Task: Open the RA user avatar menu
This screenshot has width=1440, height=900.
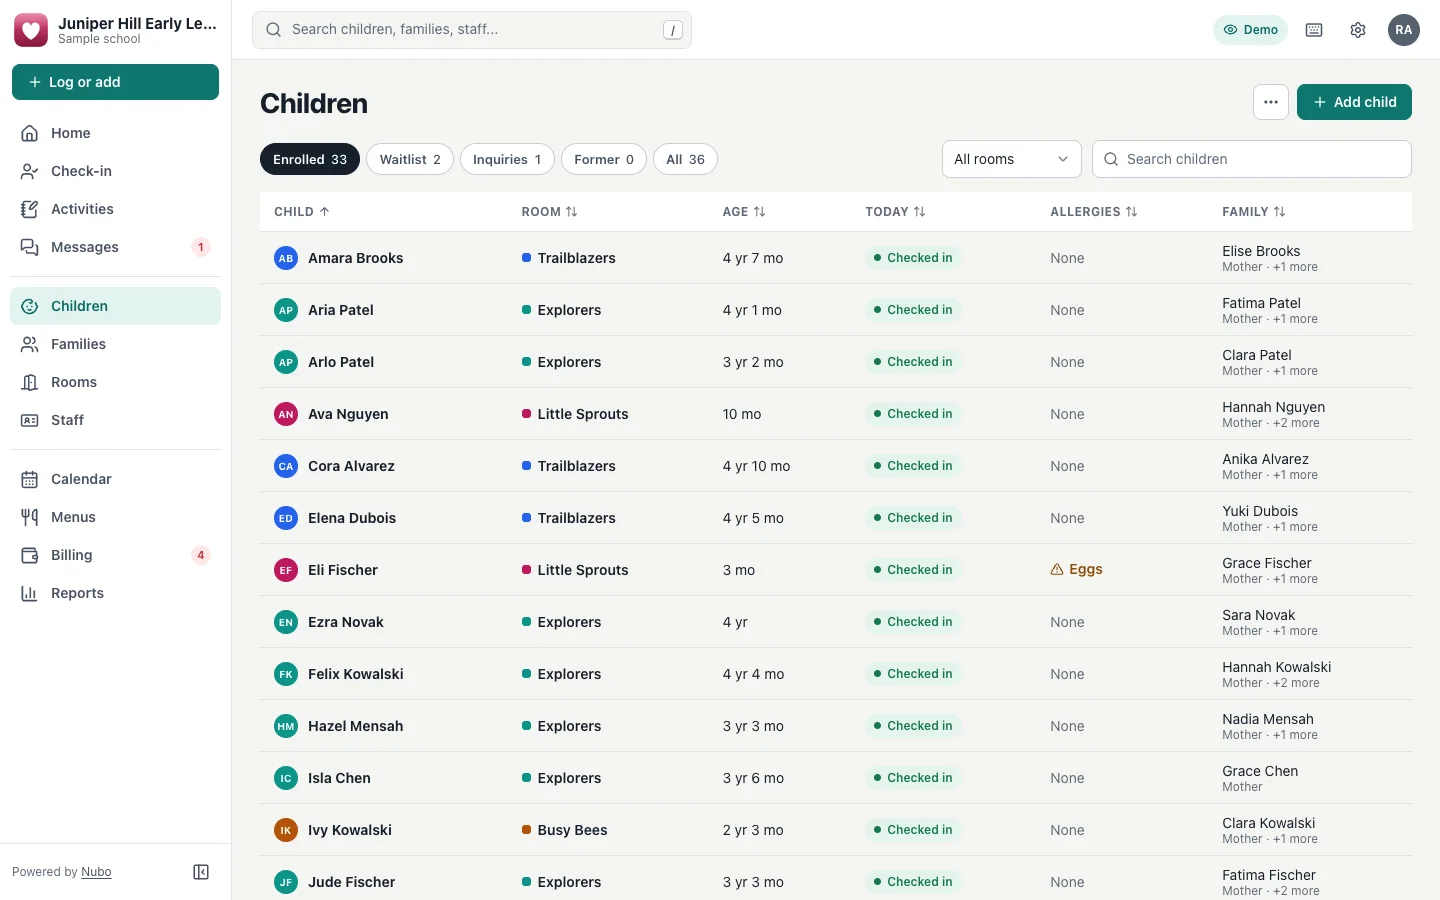Action: (1404, 30)
